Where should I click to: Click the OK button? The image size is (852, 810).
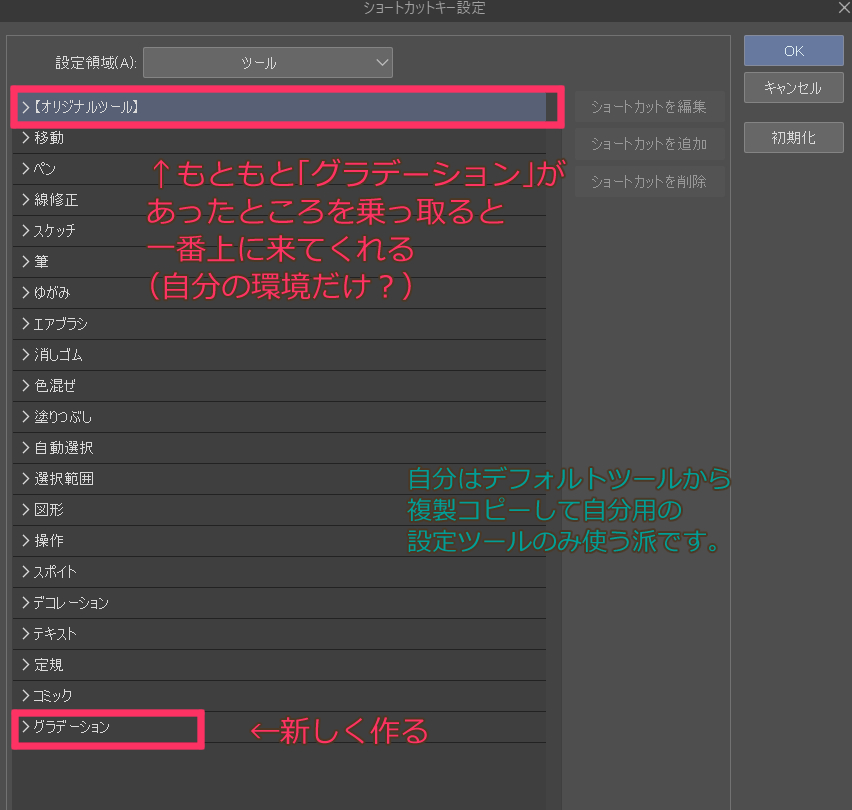click(793, 50)
